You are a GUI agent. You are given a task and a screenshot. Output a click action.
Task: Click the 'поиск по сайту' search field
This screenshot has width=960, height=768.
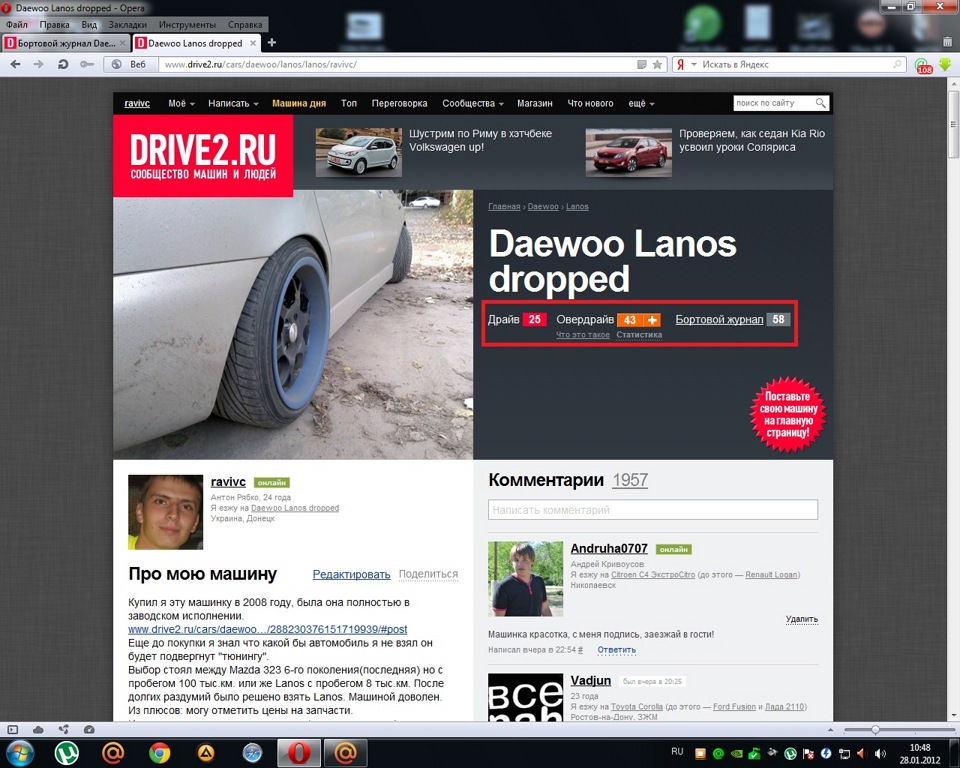point(774,103)
